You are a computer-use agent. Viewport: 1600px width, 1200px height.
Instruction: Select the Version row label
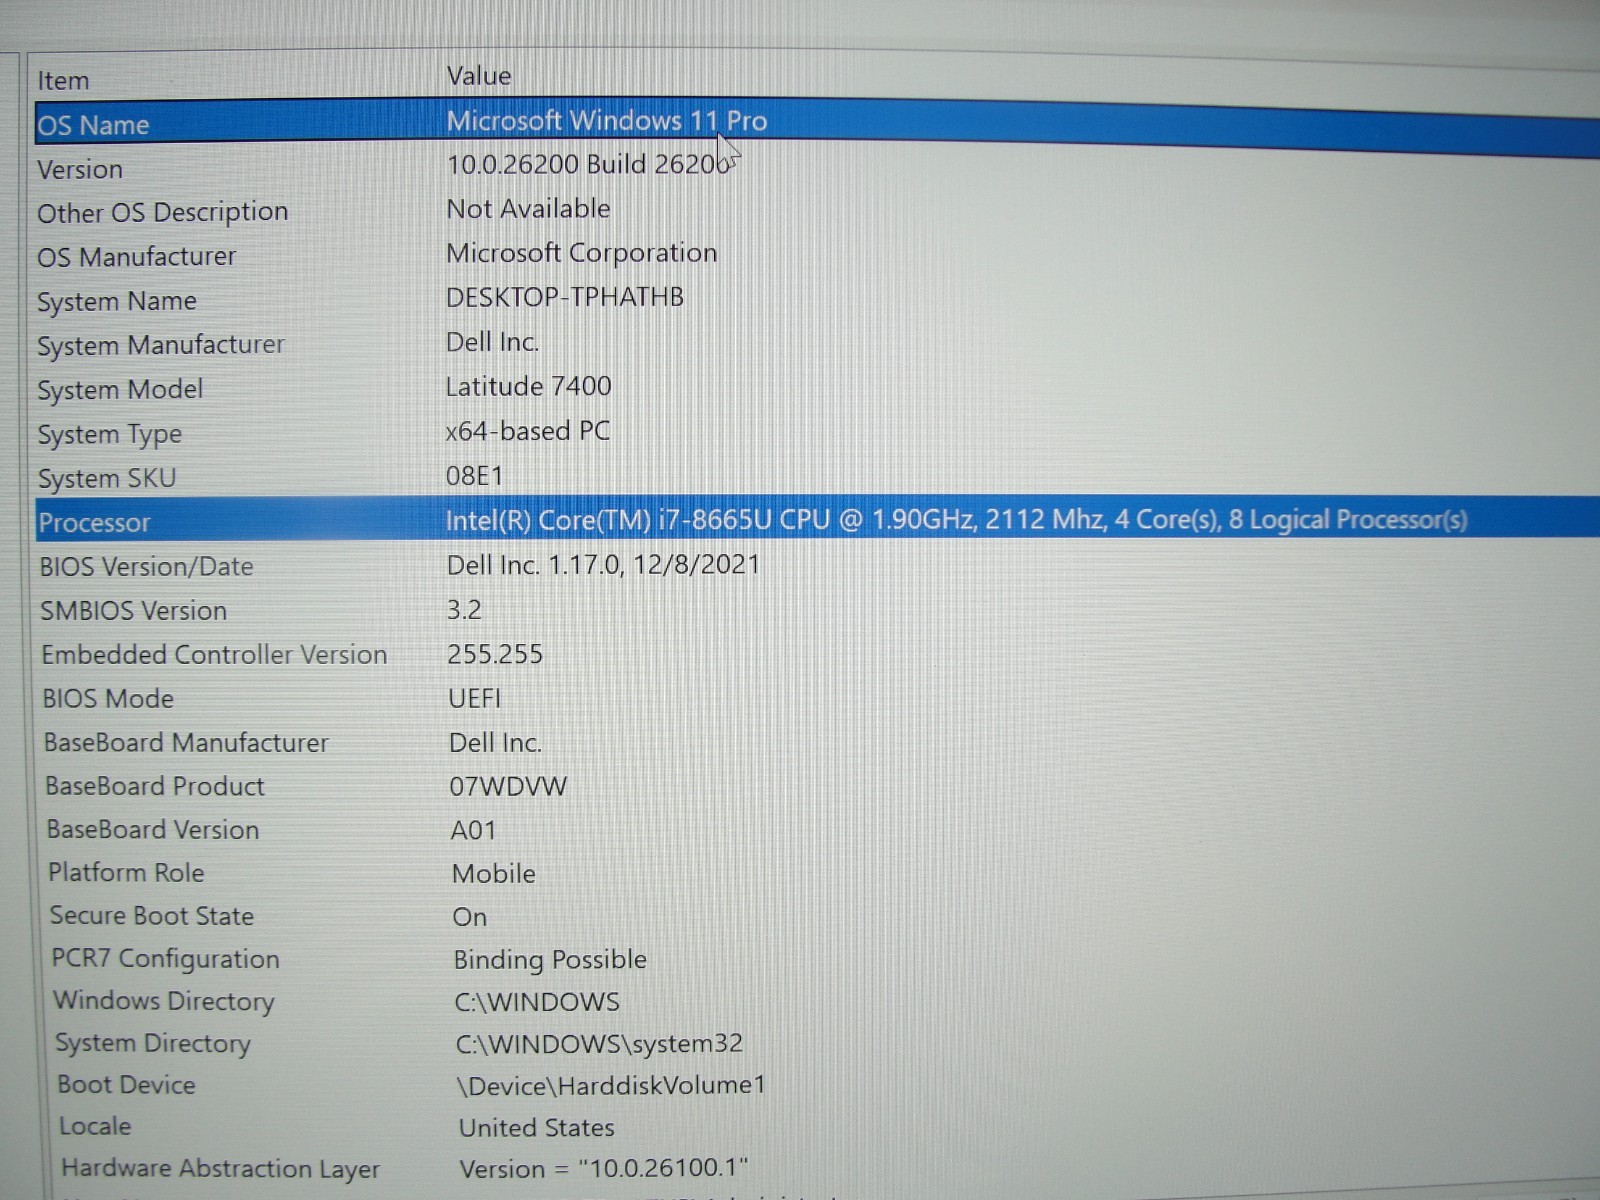point(80,170)
